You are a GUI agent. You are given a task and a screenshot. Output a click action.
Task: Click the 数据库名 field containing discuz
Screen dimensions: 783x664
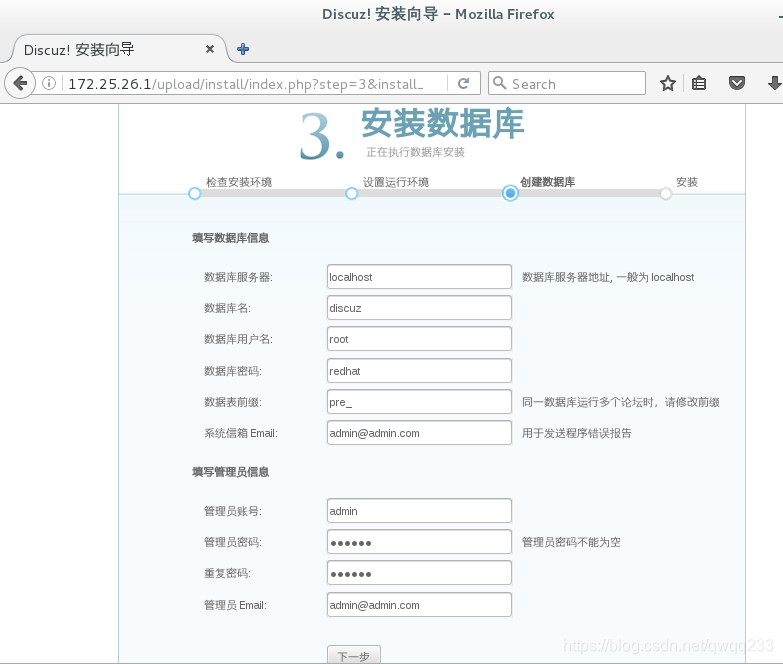tap(419, 308)
